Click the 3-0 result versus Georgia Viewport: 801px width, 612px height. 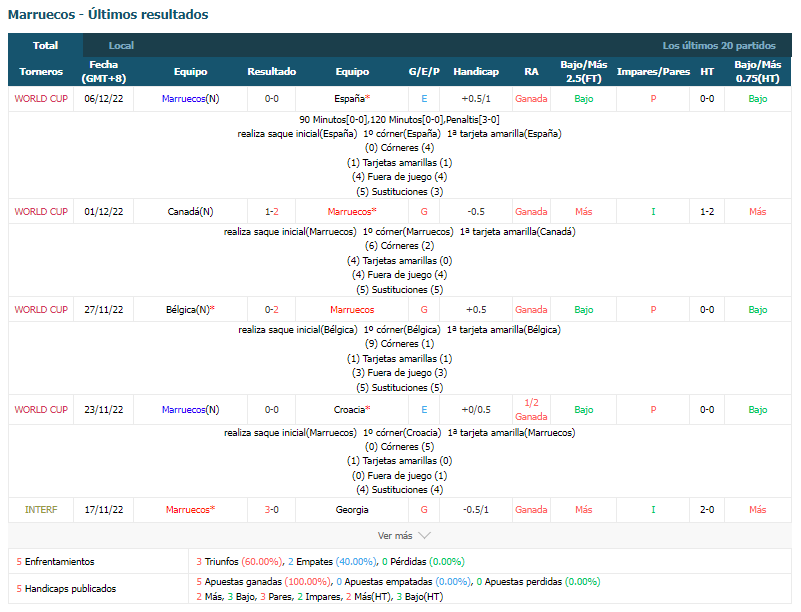272,510
